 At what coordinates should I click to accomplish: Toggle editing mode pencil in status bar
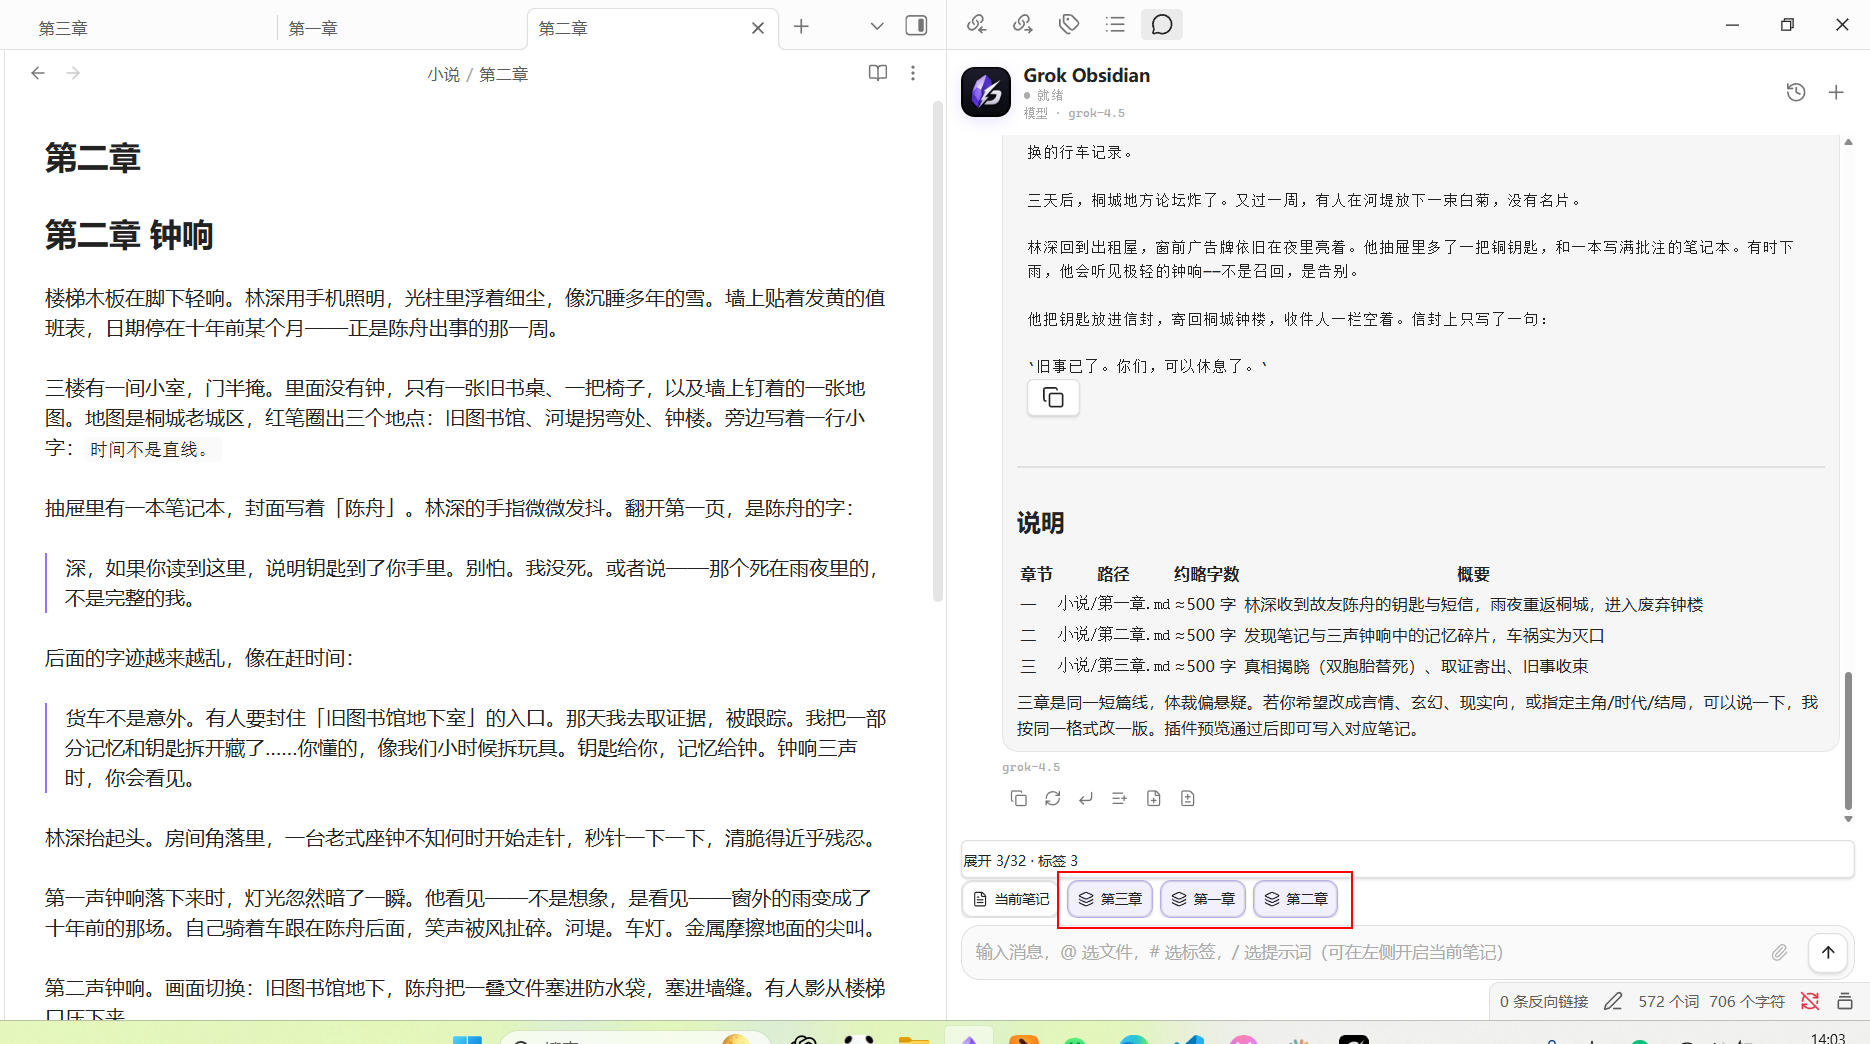click(1613, 1001)
